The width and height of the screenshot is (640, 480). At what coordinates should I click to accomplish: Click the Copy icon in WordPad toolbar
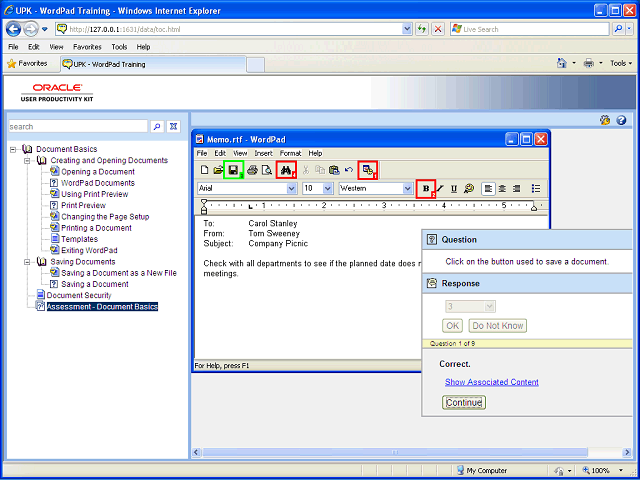[x=320, y=170]
